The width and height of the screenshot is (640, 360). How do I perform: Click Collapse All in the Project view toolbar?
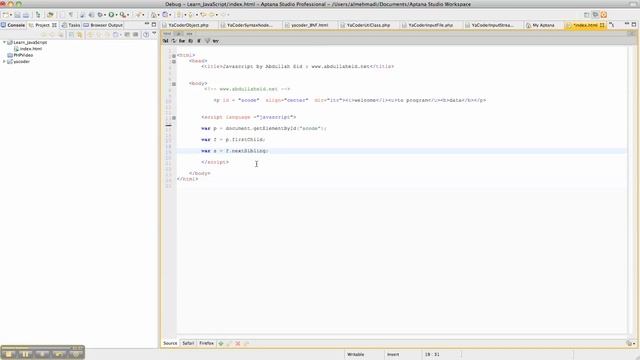pyautogui.click(x=71, y=35)
